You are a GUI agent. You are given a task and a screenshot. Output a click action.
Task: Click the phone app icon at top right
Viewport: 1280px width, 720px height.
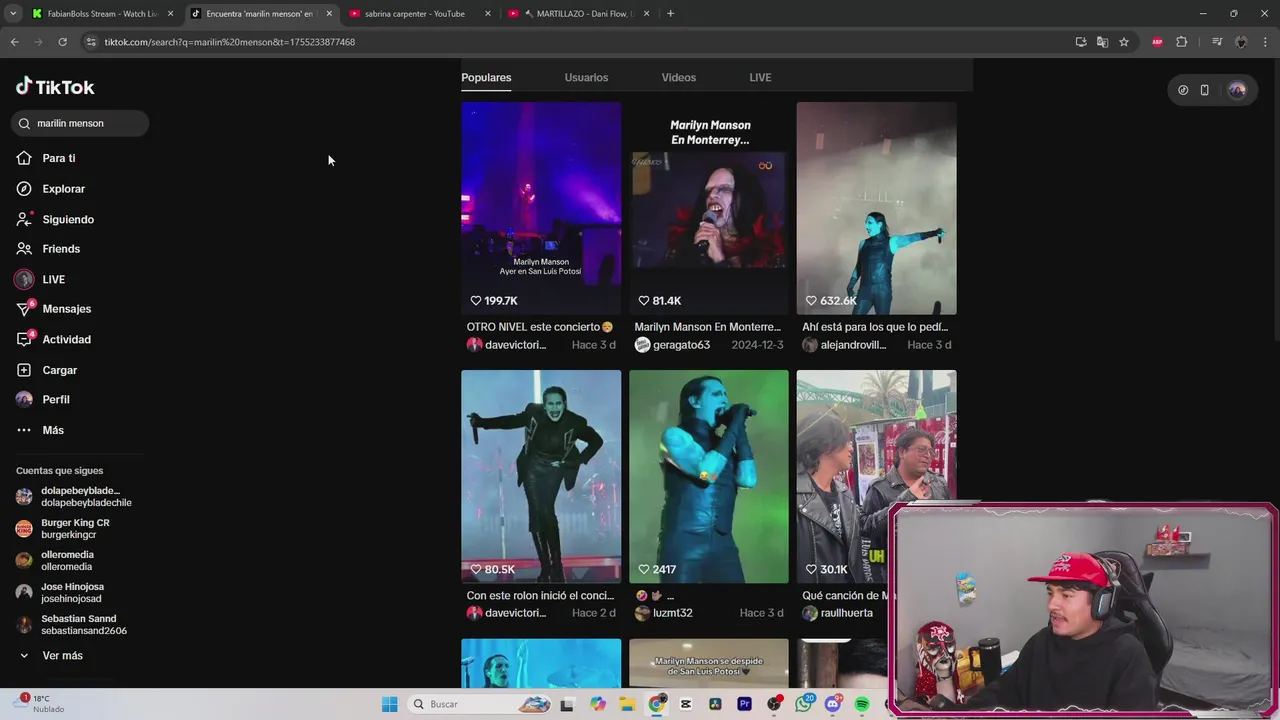[1204, 90]
